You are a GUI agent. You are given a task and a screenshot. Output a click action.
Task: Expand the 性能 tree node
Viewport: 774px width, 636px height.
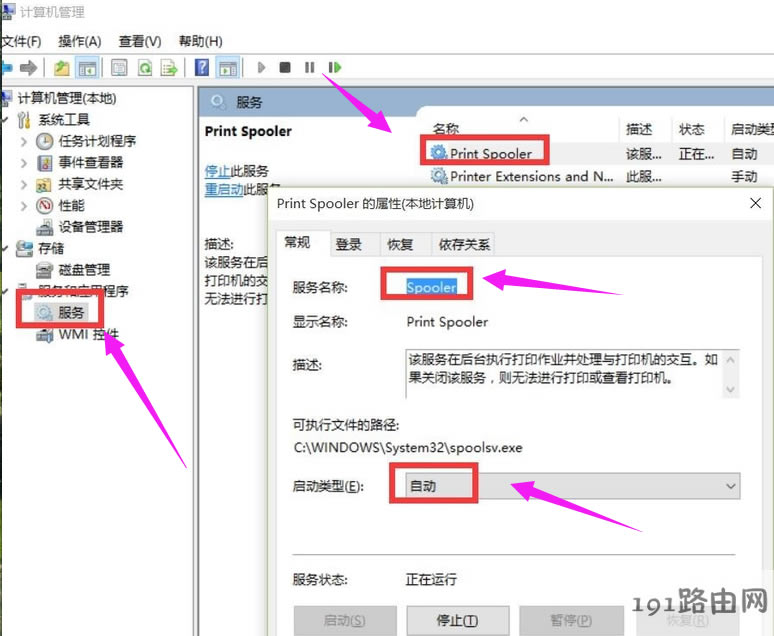[x=24, y=206]
